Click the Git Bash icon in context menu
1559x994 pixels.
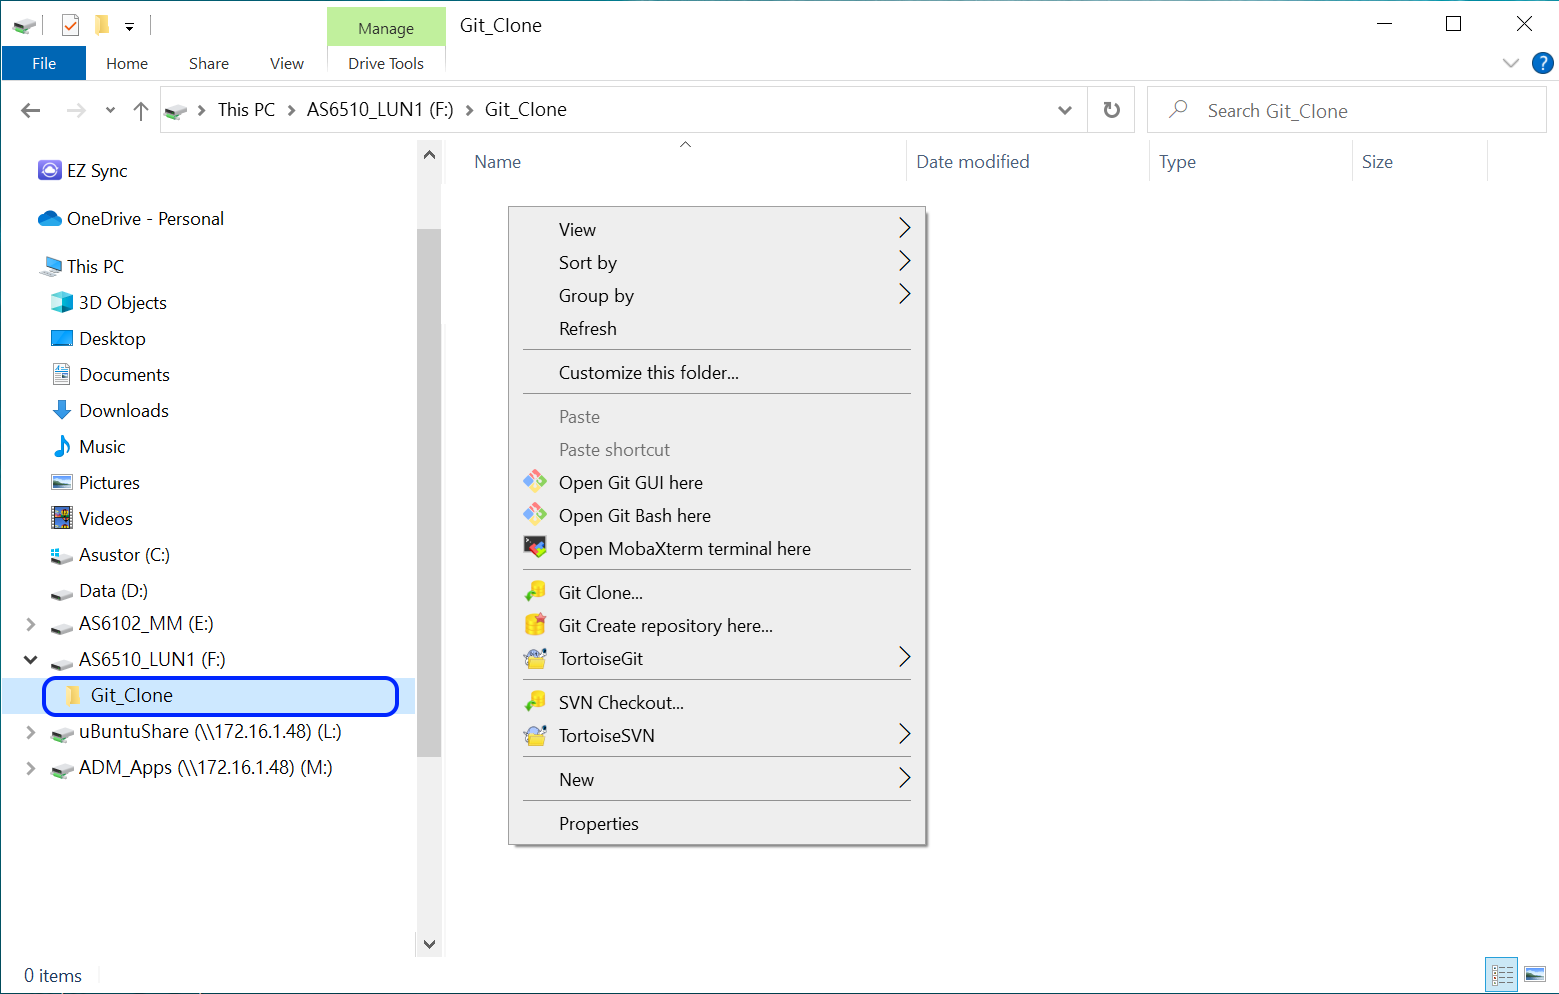pos(535,515)
